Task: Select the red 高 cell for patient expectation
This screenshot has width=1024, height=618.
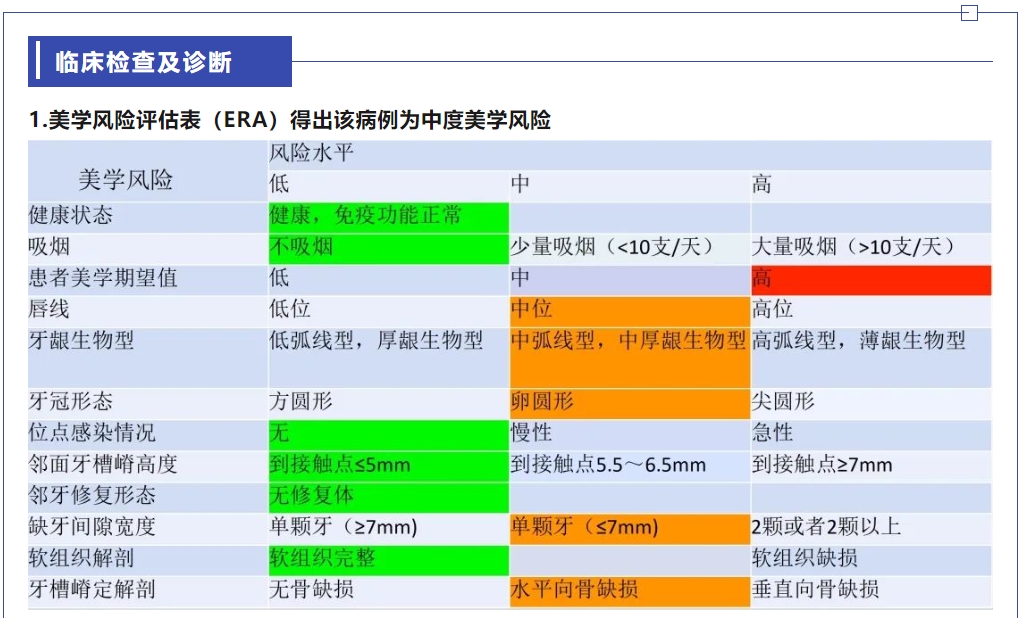Action: [870, 279]
